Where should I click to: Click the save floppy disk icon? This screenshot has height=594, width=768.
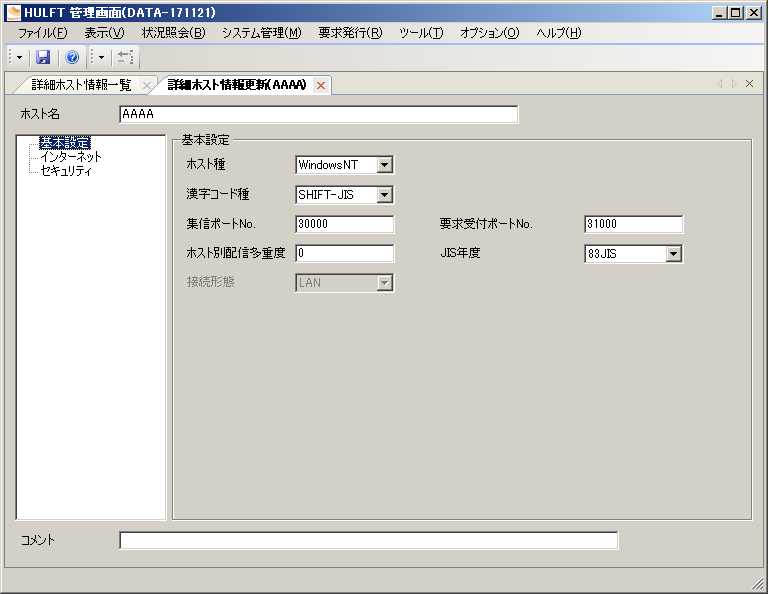(43, 58)
